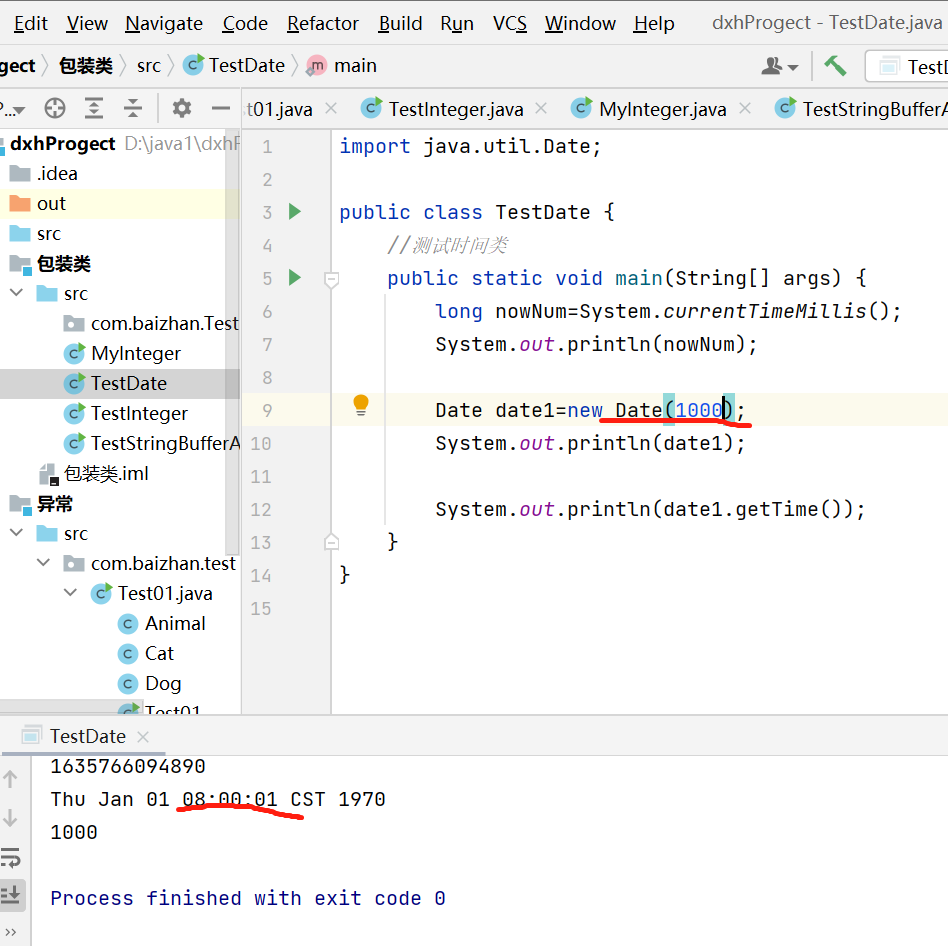Open the user account dropdown in toolbar

pos(779,66)
